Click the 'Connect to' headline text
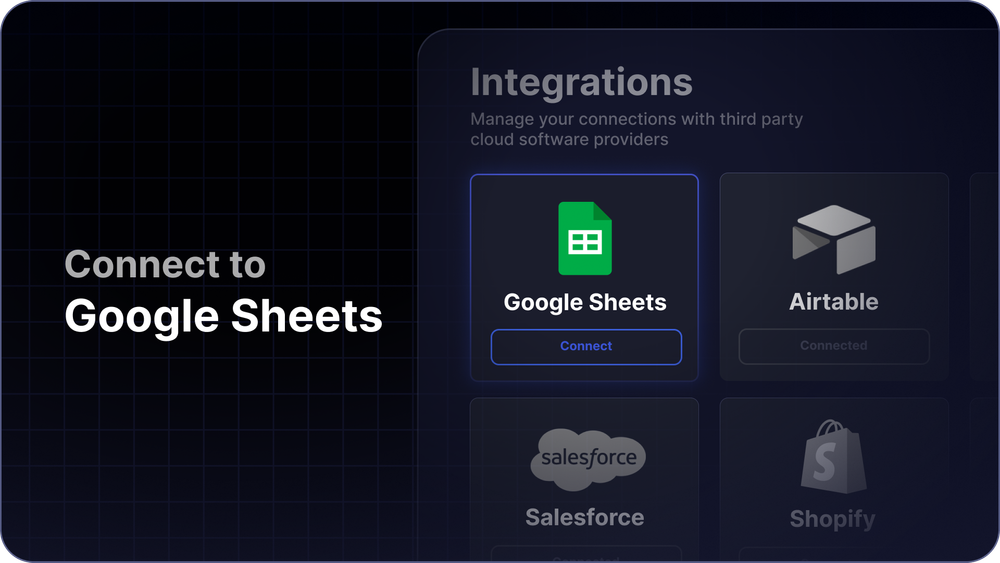 point(165,265)
